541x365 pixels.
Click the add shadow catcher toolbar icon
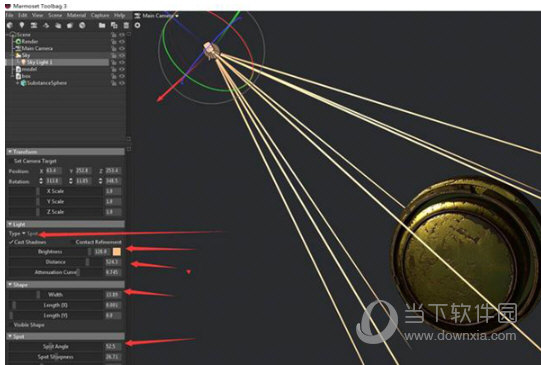coord(46,25)
